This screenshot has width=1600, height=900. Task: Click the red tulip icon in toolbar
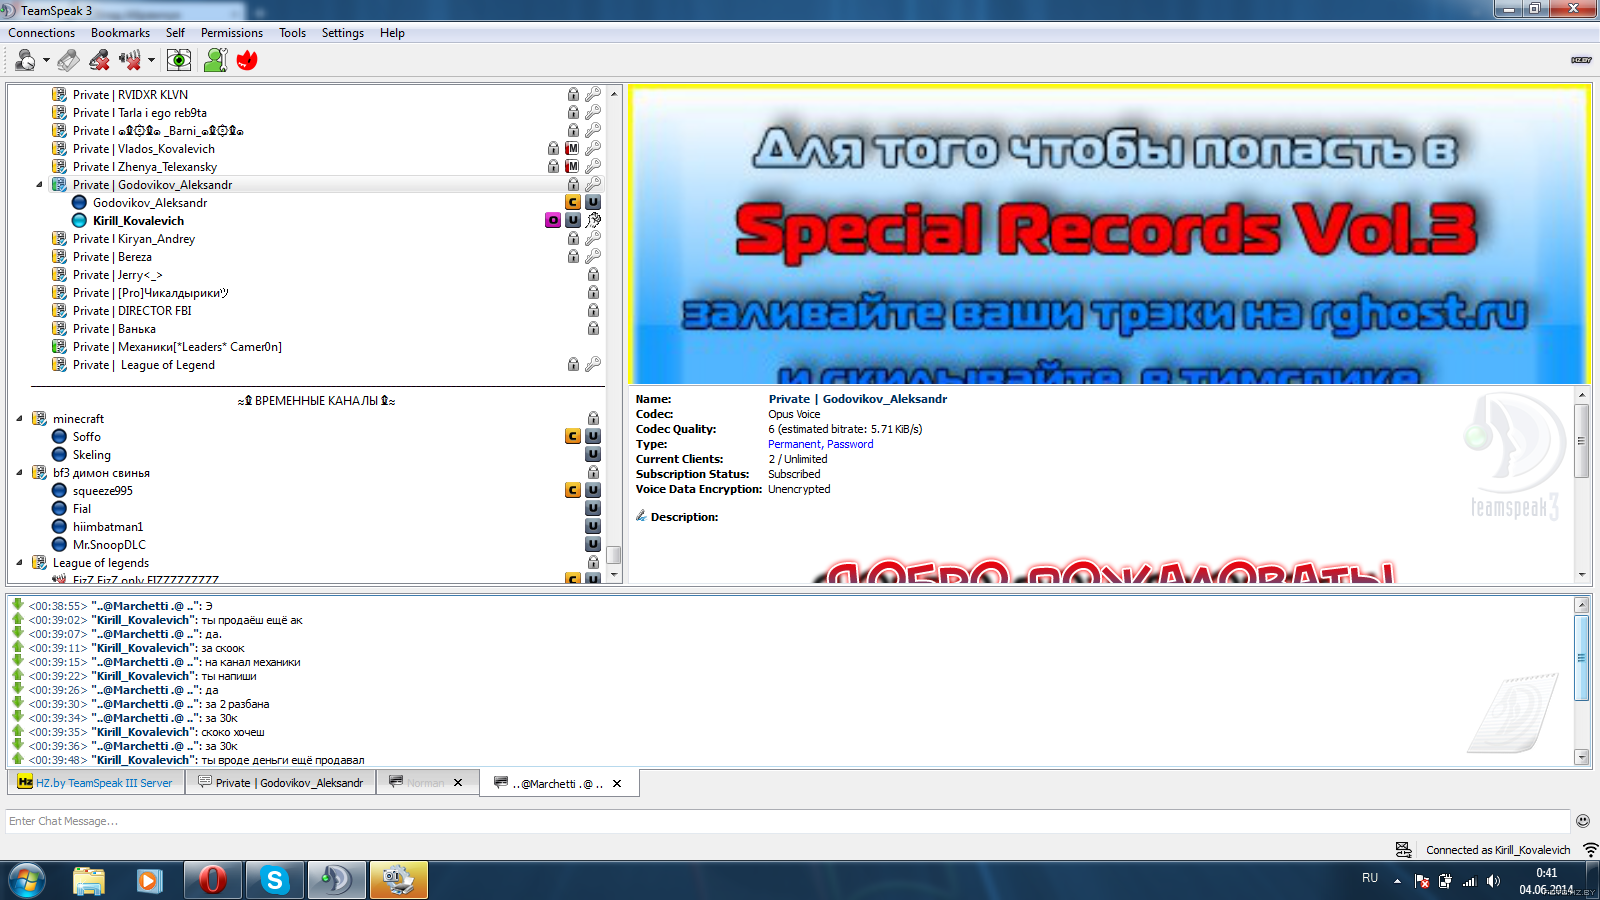247,61
